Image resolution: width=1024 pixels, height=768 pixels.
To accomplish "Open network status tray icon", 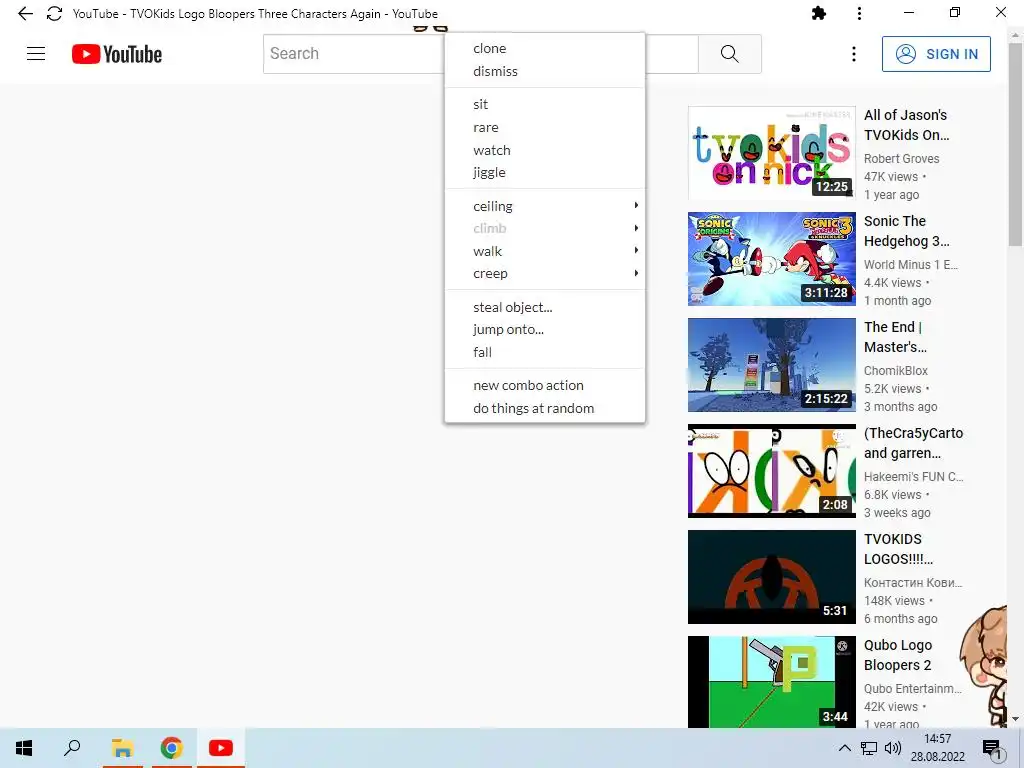I will 869,748.
